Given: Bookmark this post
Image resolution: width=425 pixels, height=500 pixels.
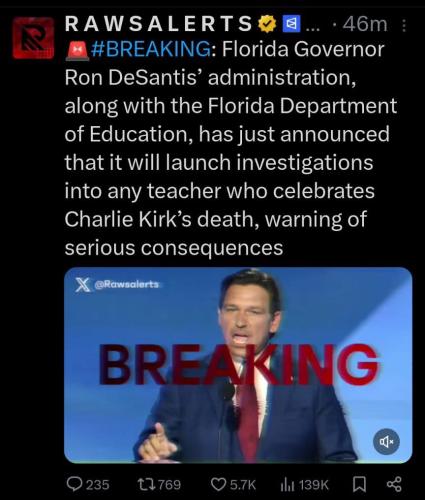Looking at the screenshot, I should point(359,484).
